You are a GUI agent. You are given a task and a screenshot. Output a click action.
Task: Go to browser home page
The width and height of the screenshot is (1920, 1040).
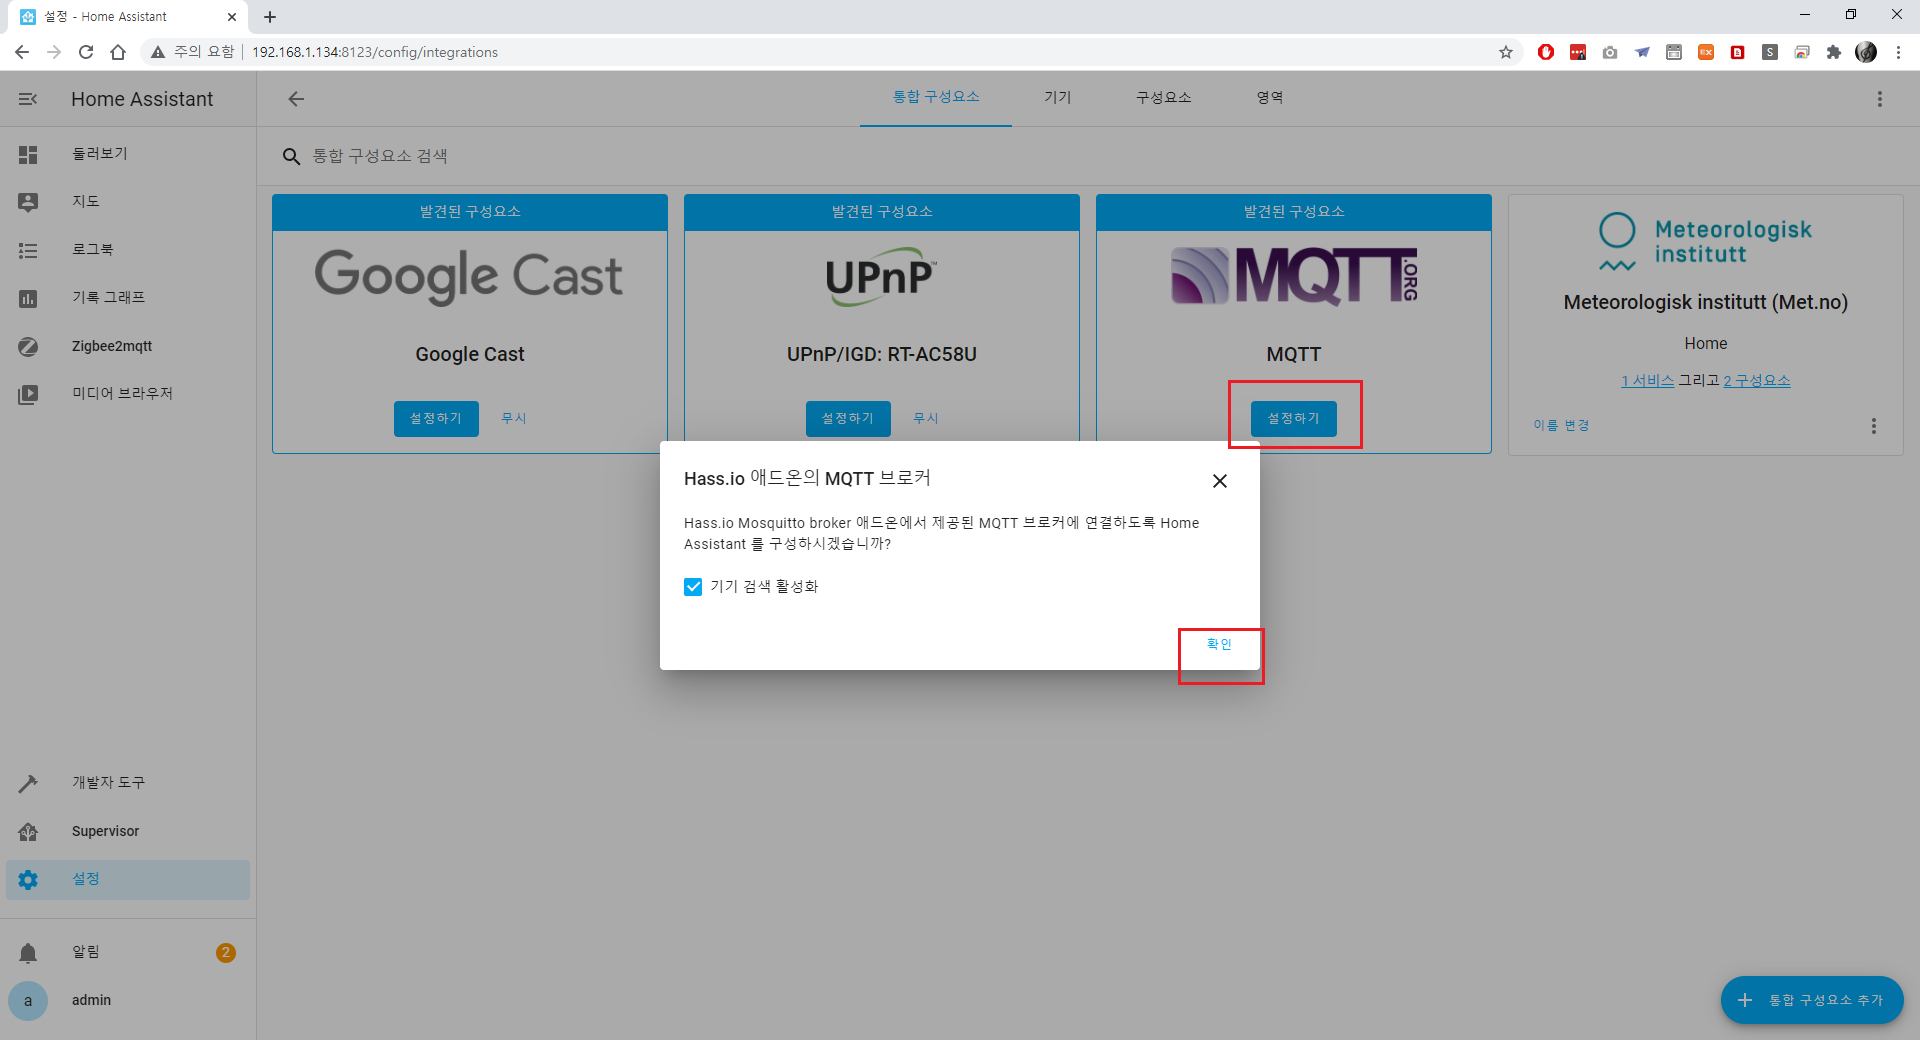[x=118, y=52]
